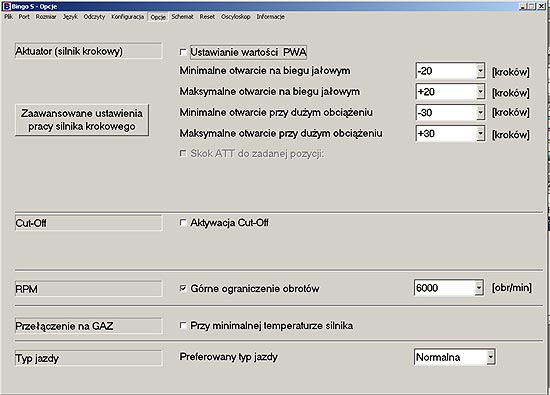Click the +30 value field
The width and height of the screenshot is (550, 395).
click(x=446, y=134)
